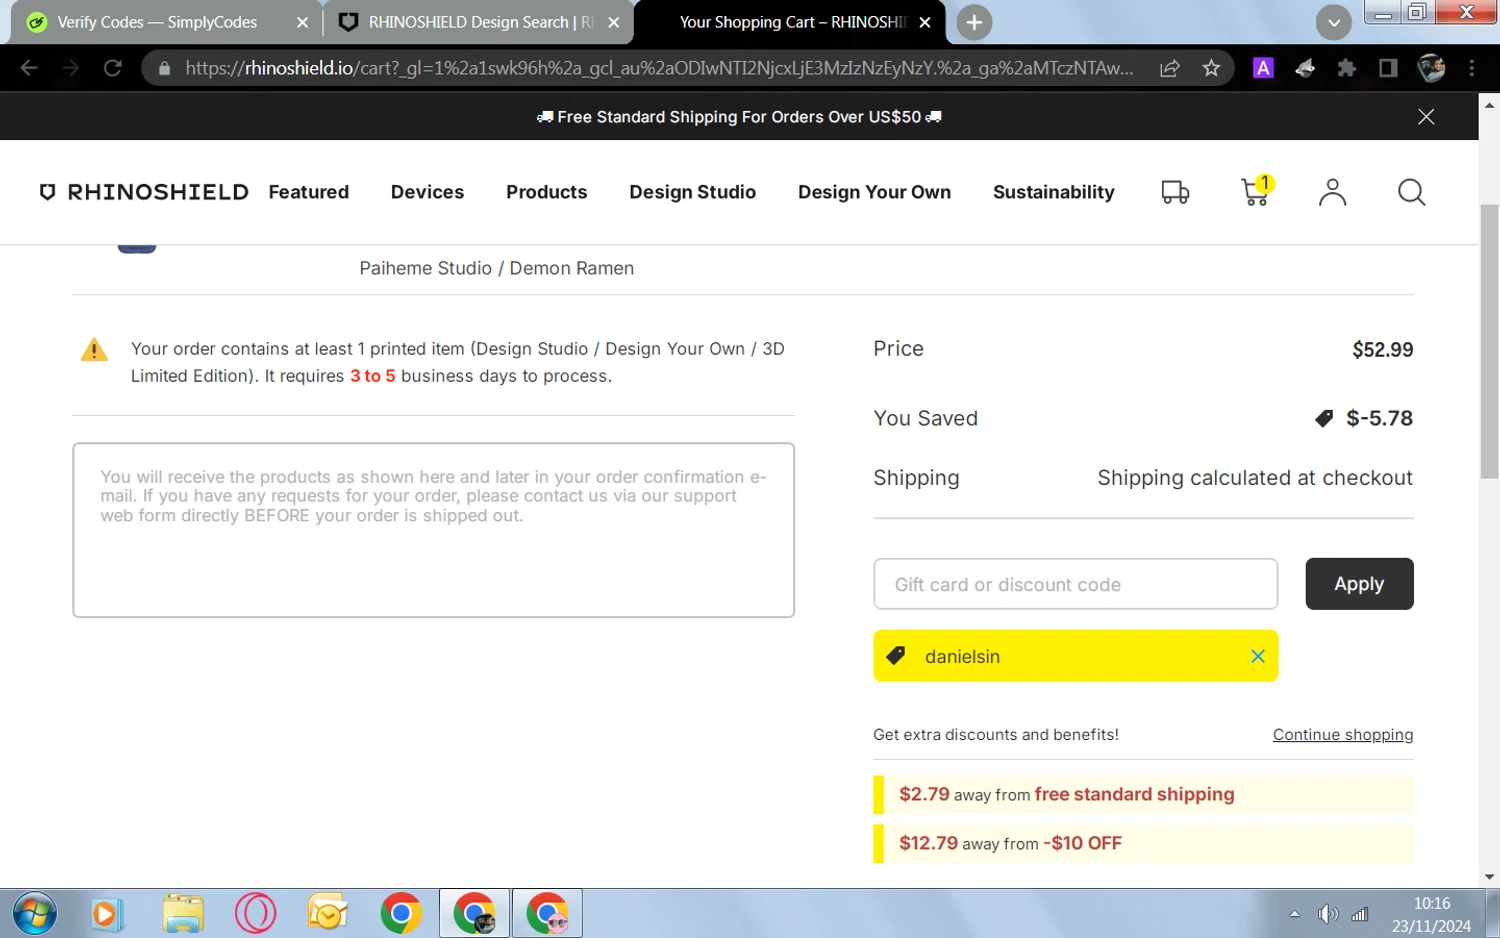1500x938 pixels.
Task: Open the Chrome profile avatar
Action: (1431, 68)
